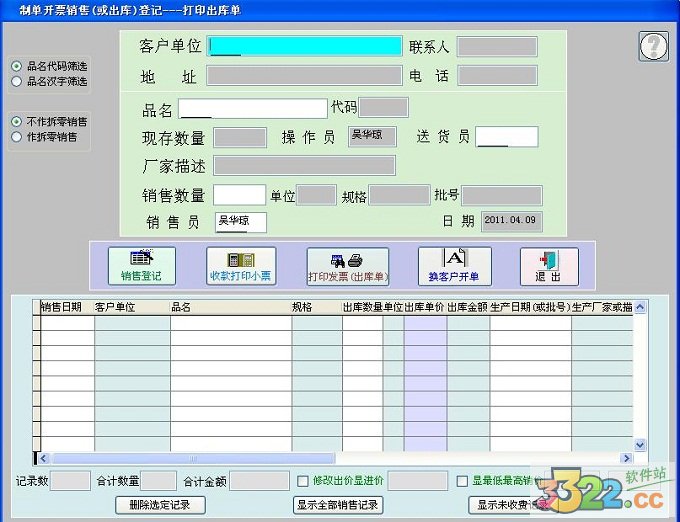
Task: Click the 操作员 operator field
Action: point(372,137)
